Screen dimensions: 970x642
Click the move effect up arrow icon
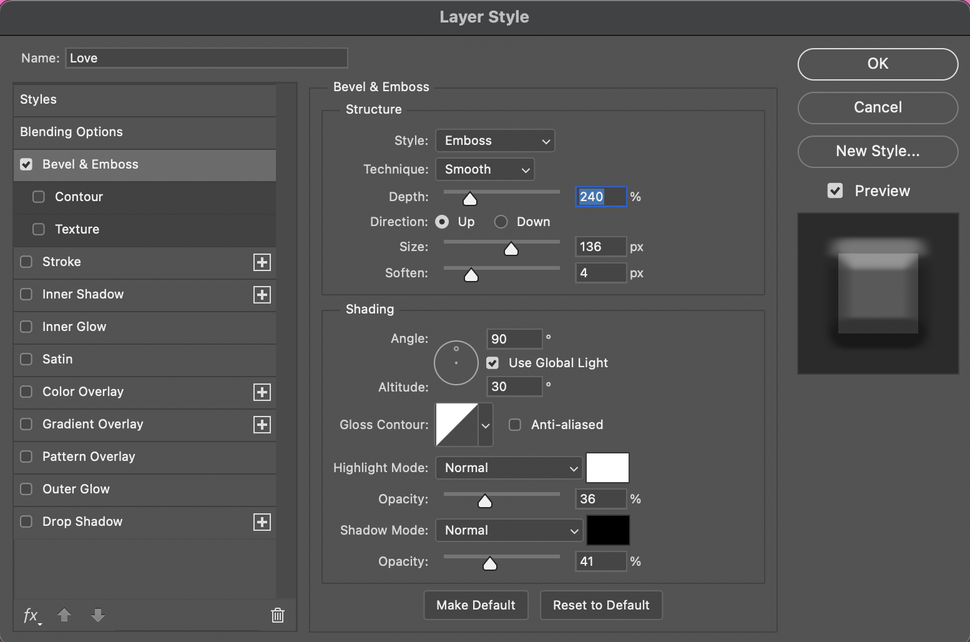click(x=64, y=615)
